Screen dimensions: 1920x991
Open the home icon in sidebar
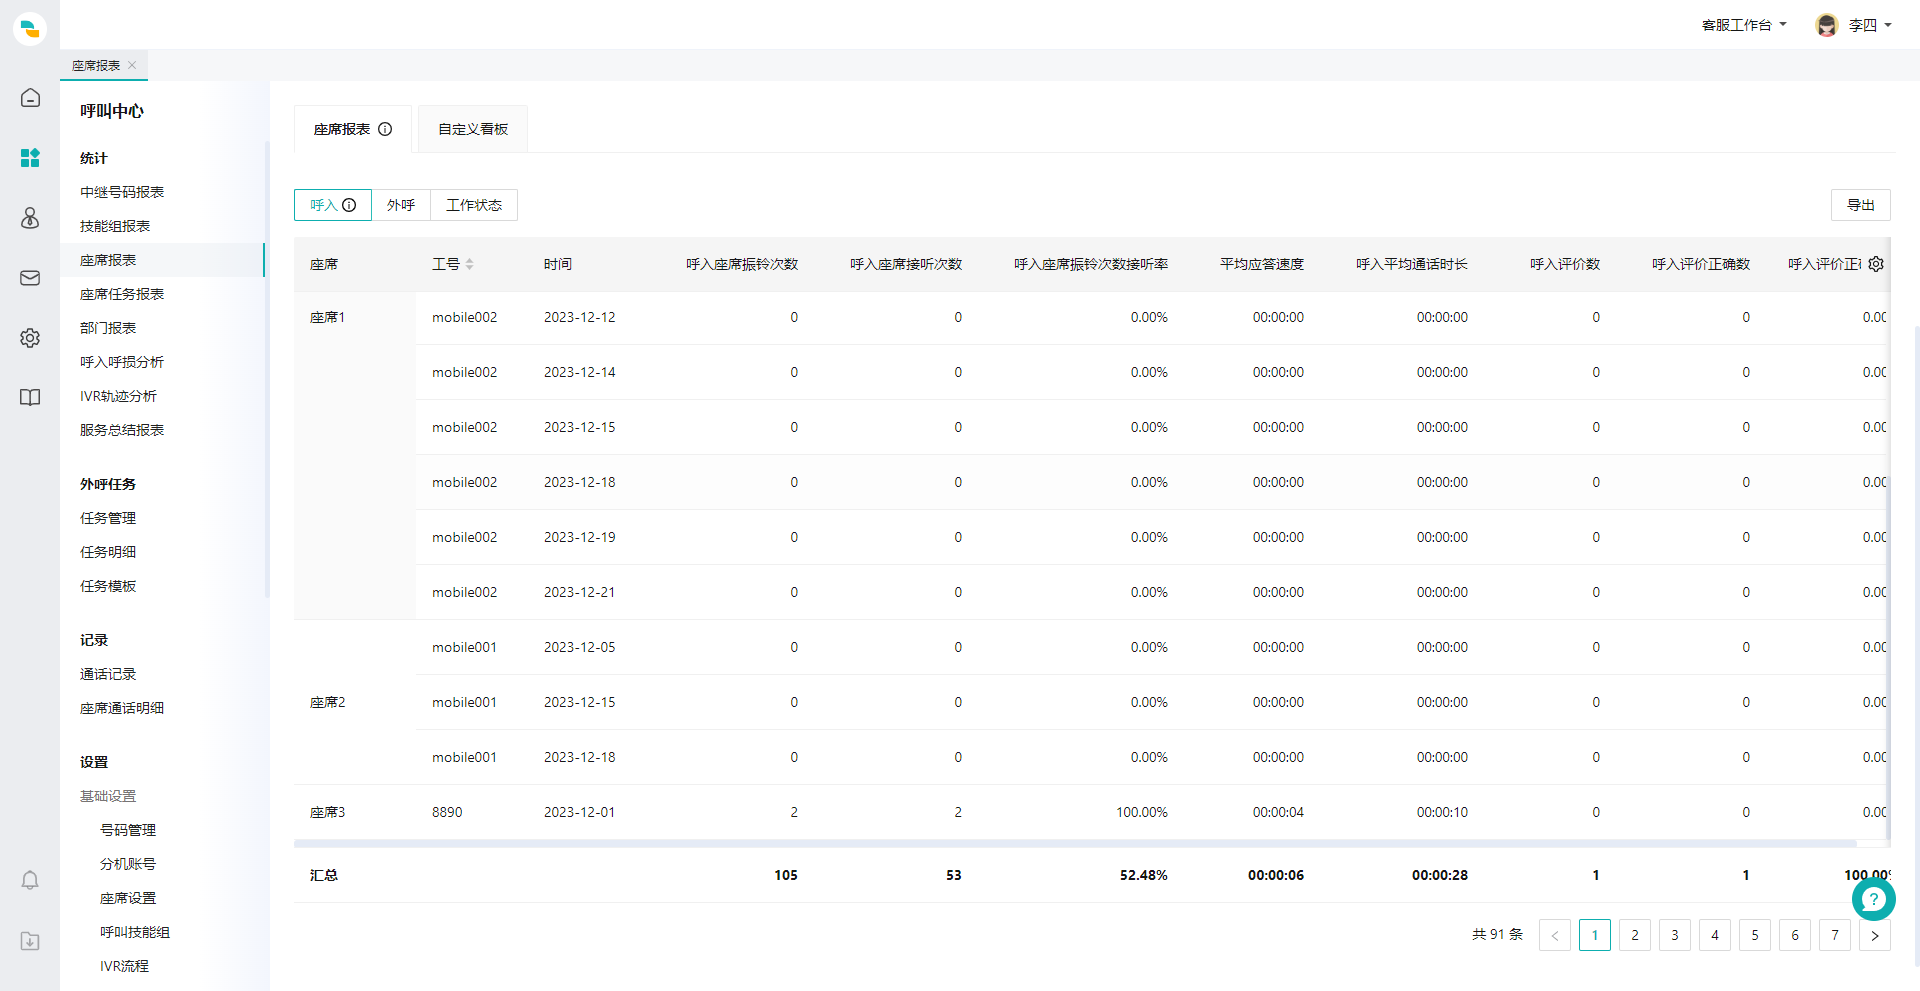(30, 98)
